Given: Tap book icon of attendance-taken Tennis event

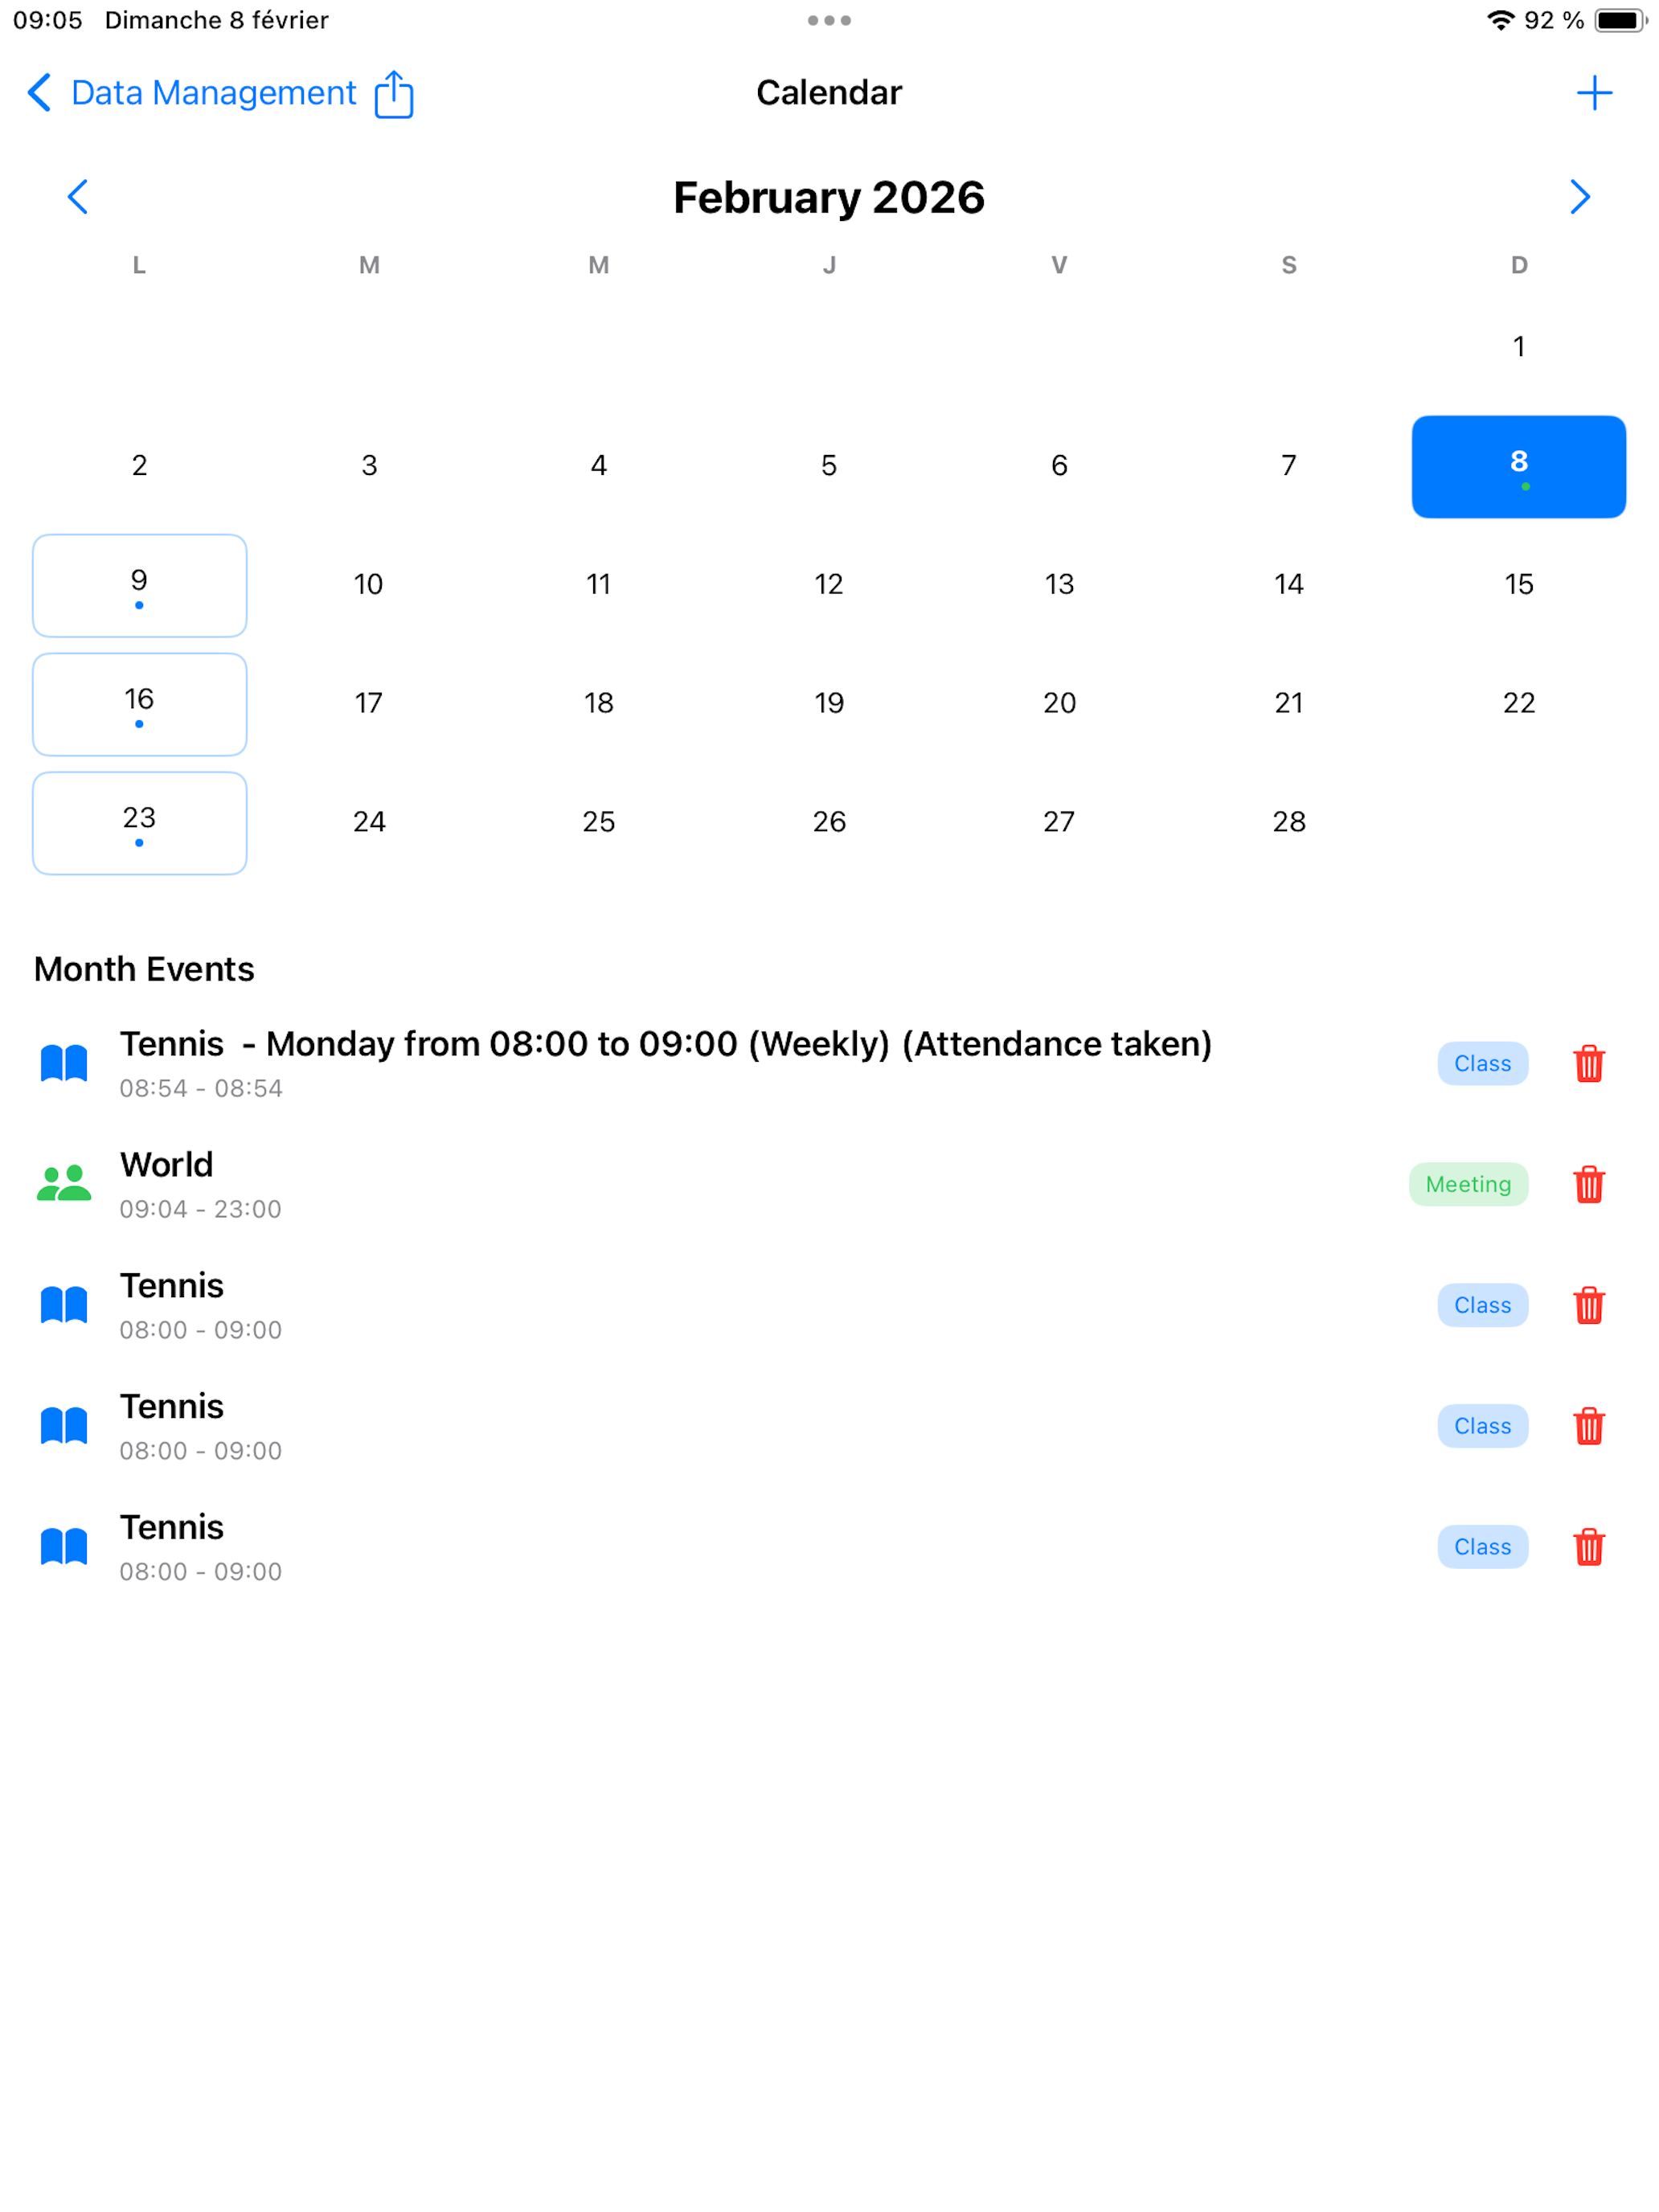Looking at the screenshot, I should (64, 1063).
